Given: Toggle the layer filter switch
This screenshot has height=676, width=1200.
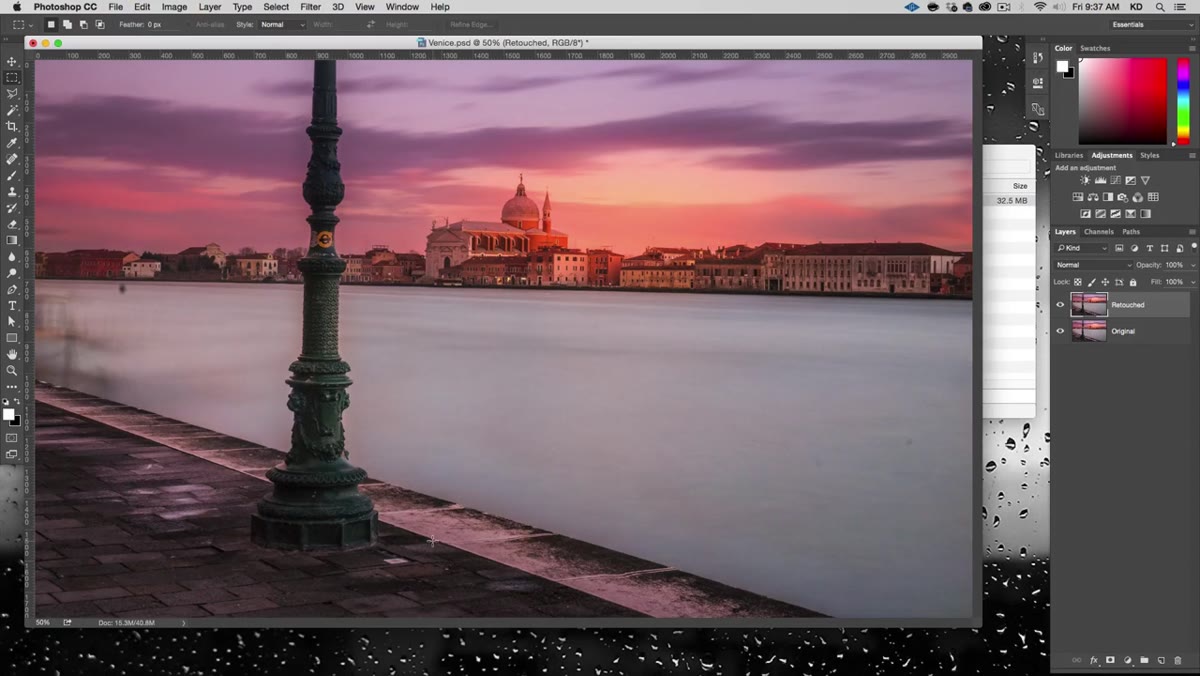Looking at the screenshot, I should [1193, 248].
